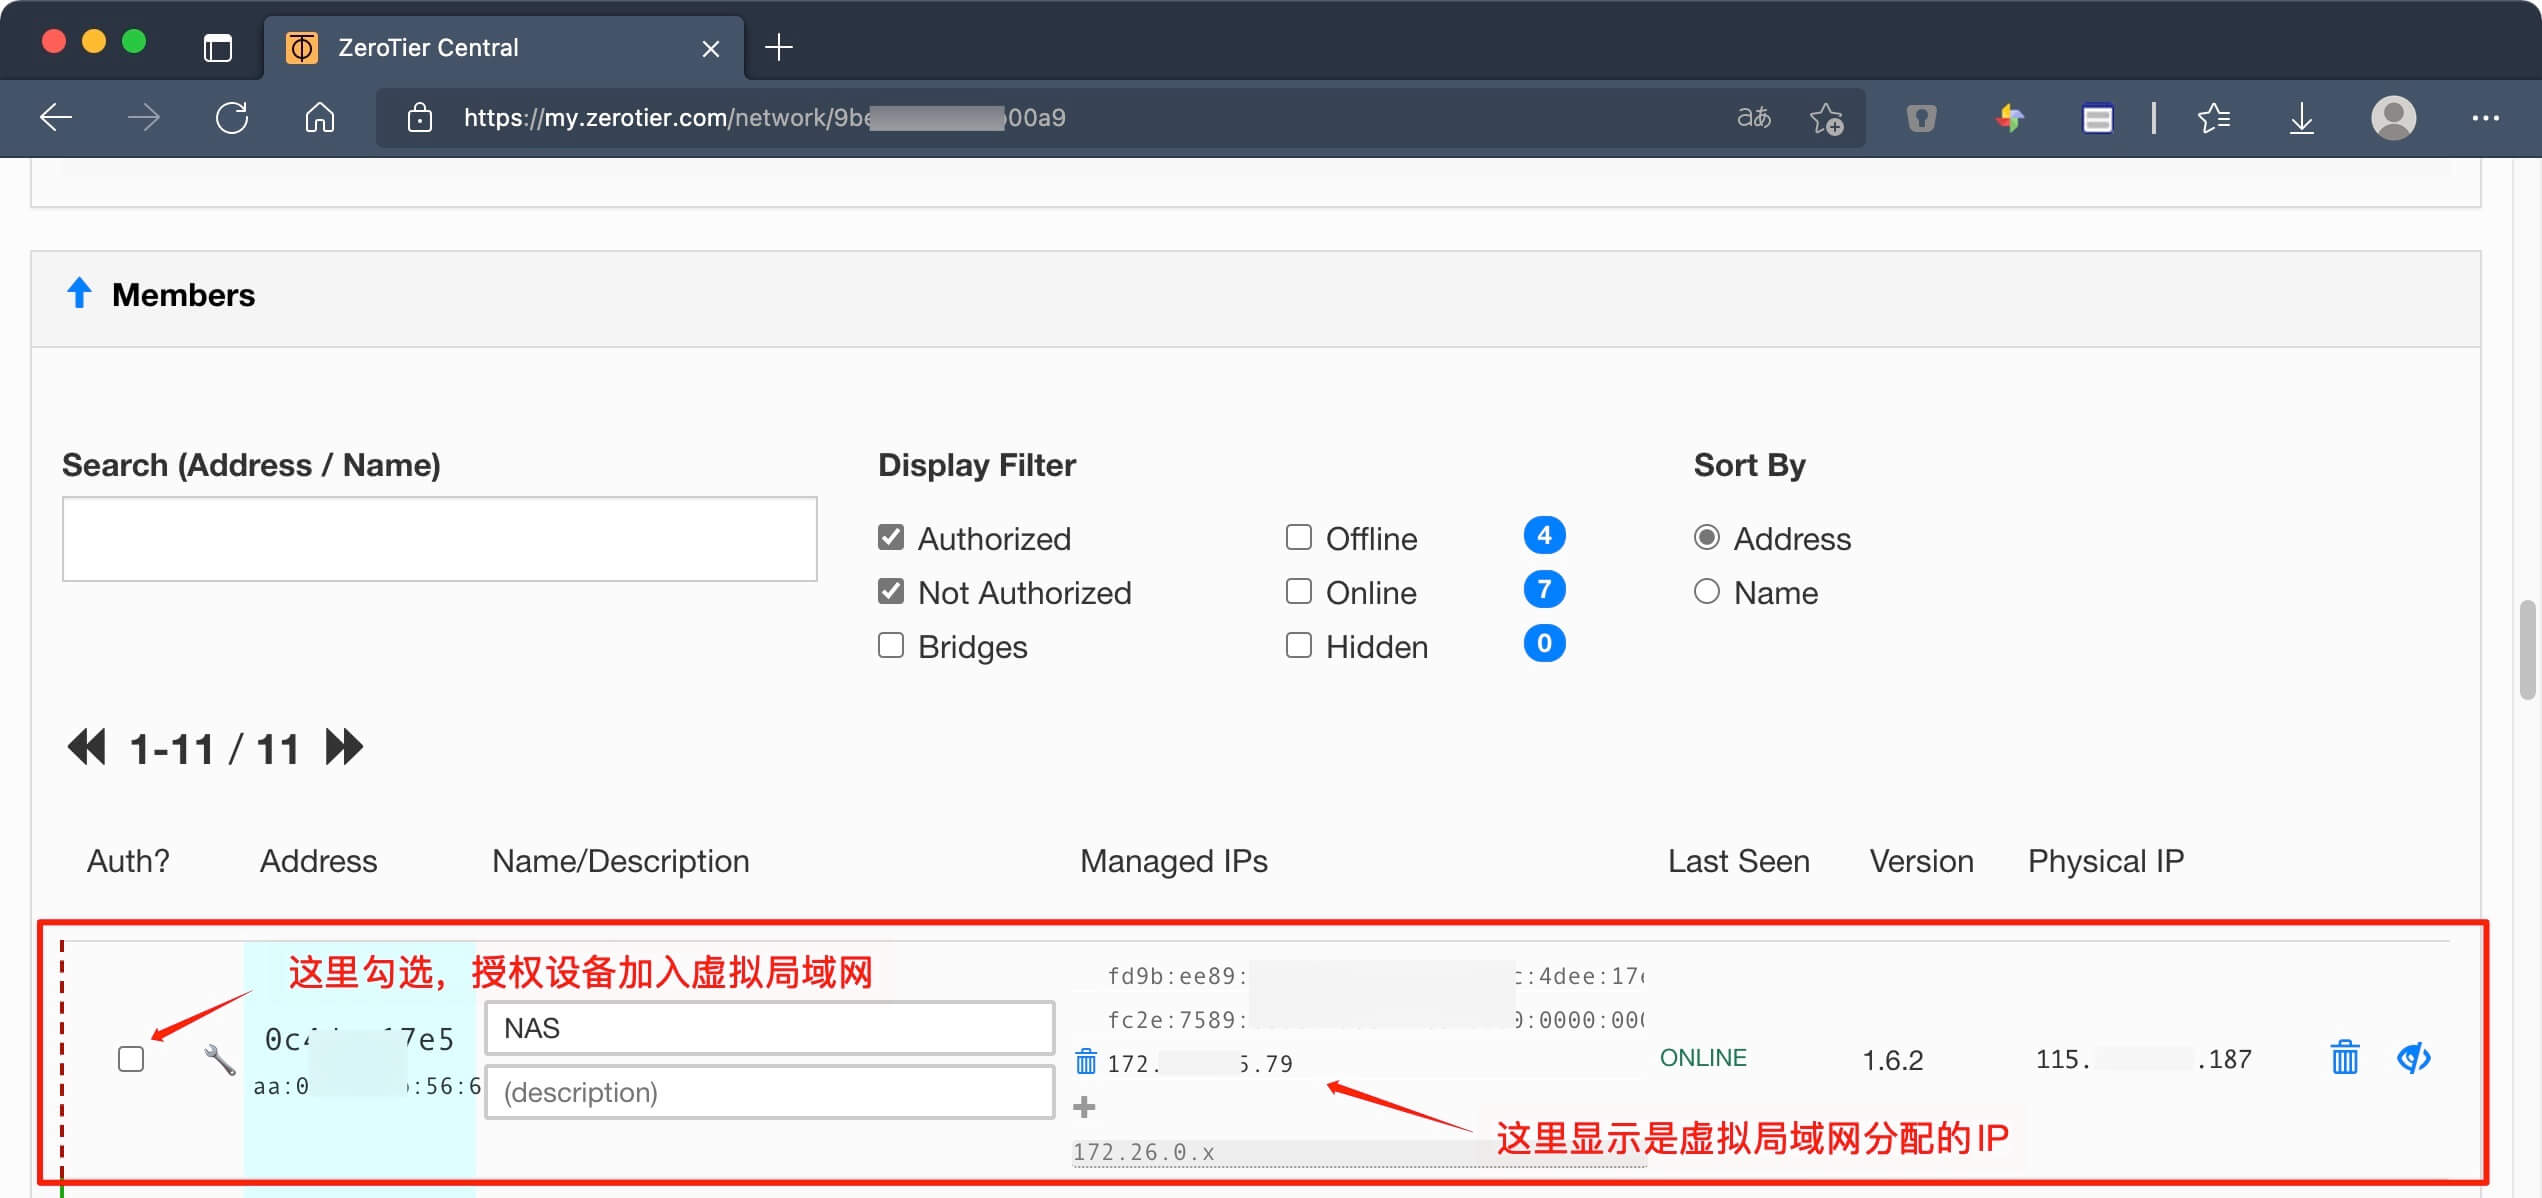
Task: Delete the NAS member with trash icon
Action: coord(2345,1058)
